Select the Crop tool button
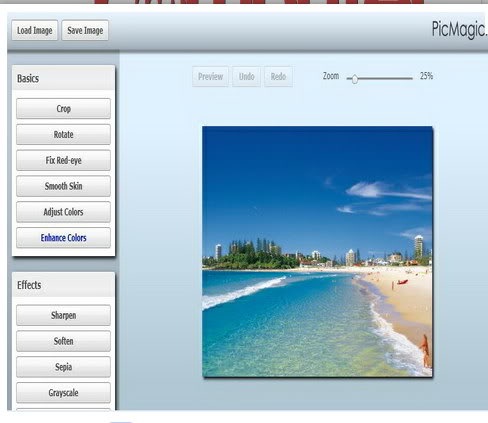This screenshot has height=423, width=488. coord(63,108)
